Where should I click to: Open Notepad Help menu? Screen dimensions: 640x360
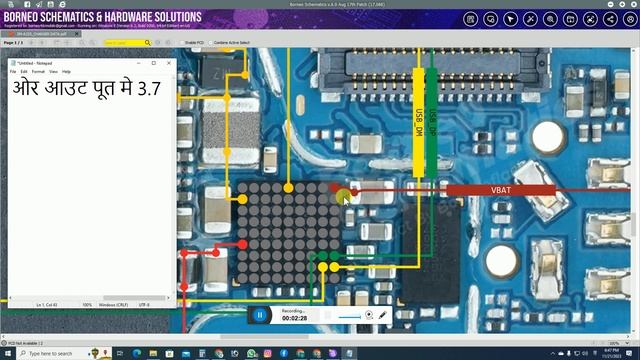pyautogui.click(x=67, y=71)
